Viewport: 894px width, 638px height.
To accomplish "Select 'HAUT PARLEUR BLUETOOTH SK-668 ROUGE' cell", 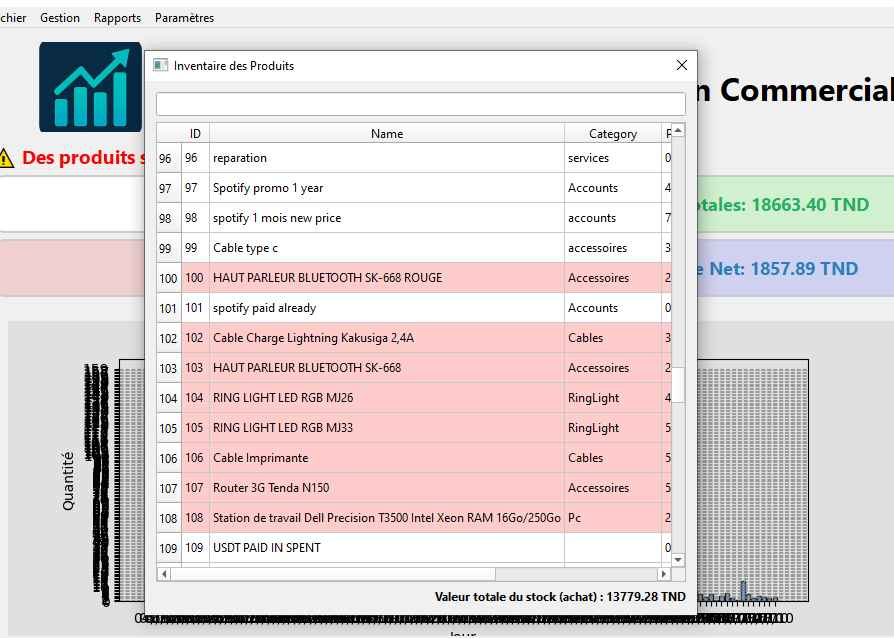I will click(x=387, y=278).
